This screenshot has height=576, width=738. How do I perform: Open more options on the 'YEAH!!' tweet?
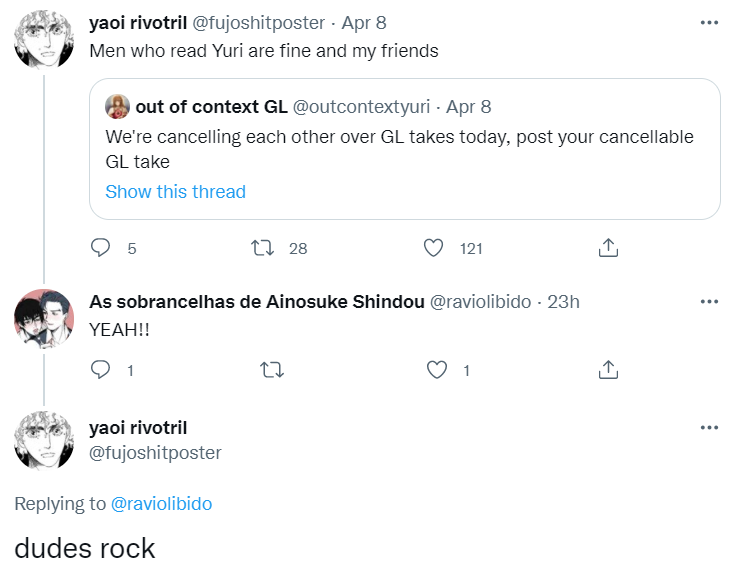(x=709, y=301)
